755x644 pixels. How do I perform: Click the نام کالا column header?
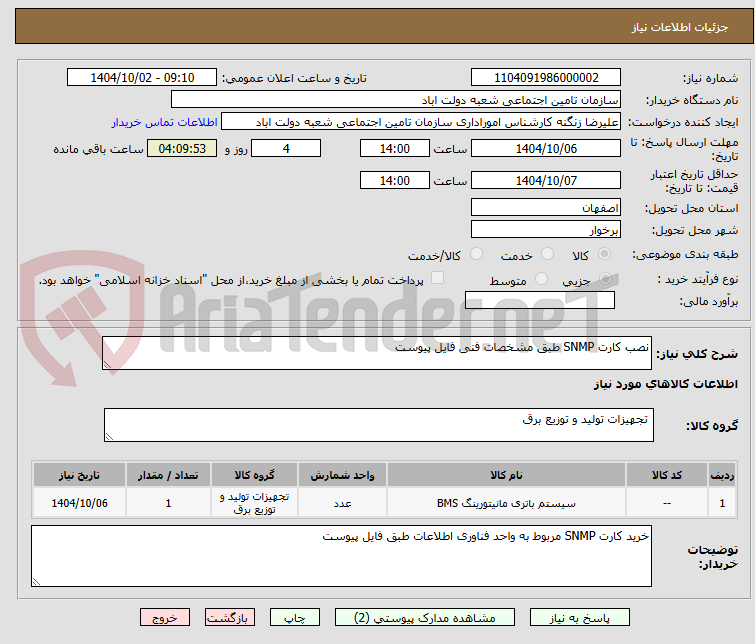pyautogui.click(x=506, y=475)
